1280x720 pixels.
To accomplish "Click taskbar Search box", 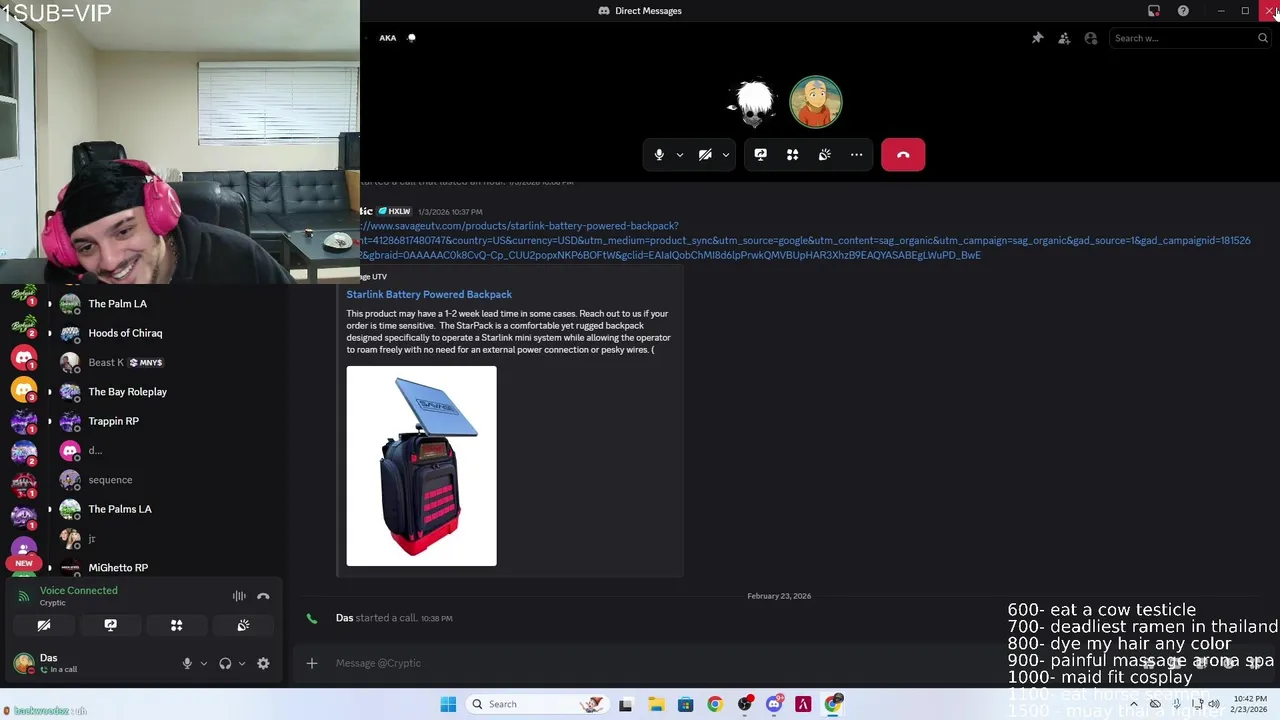I will [x=538, y=704].
